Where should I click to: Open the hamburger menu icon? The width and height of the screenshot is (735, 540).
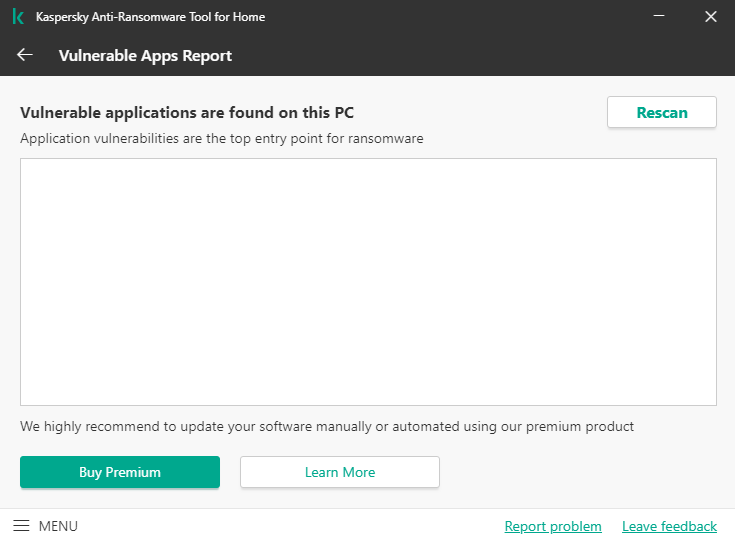tap(21, 526)
